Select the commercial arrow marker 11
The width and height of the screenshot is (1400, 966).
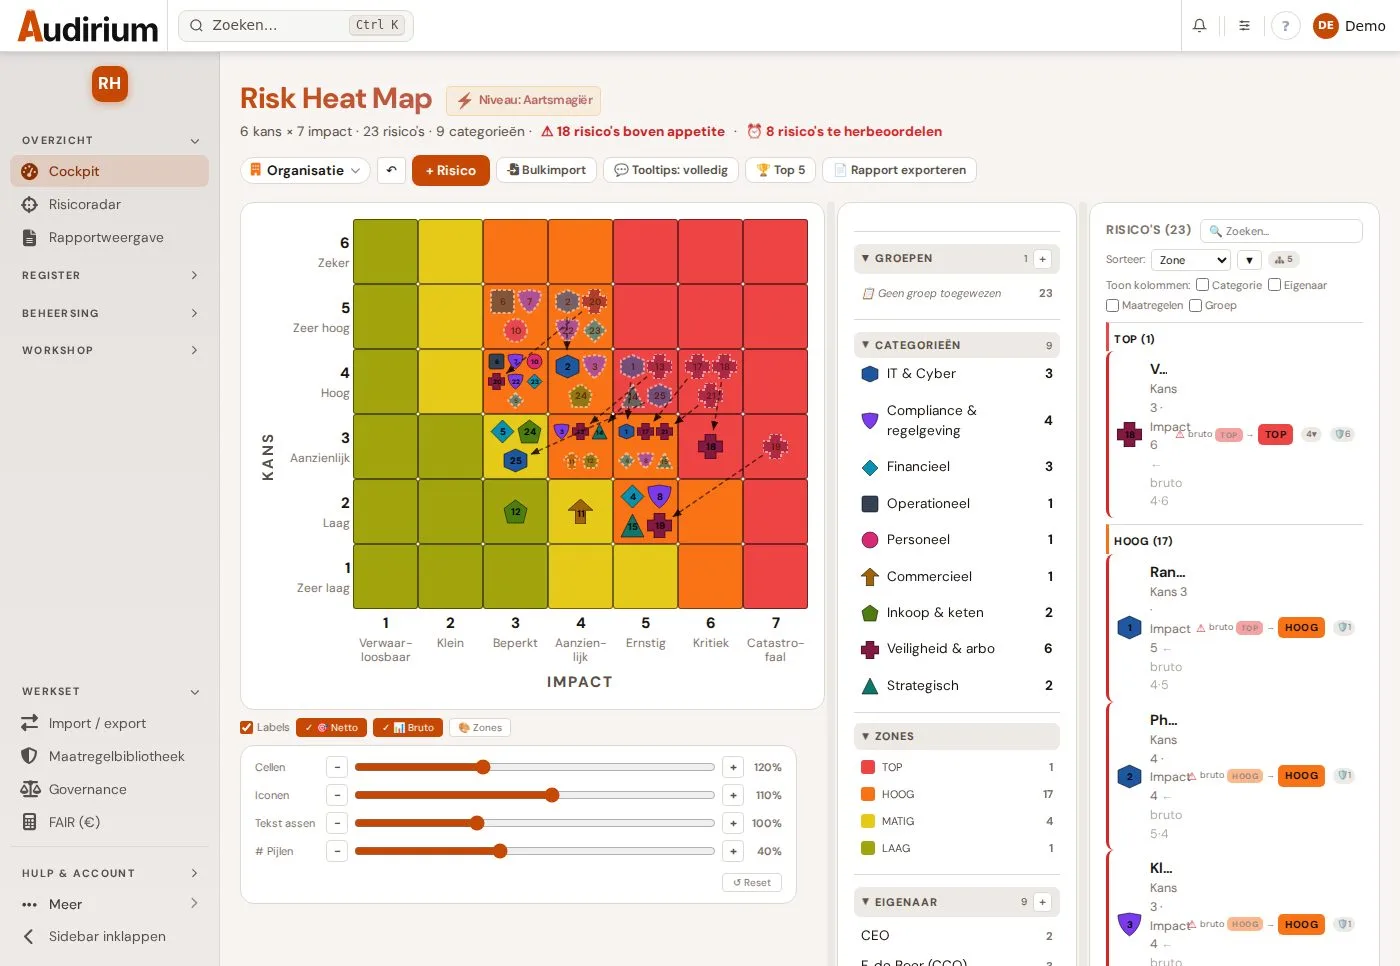(580, 512)
